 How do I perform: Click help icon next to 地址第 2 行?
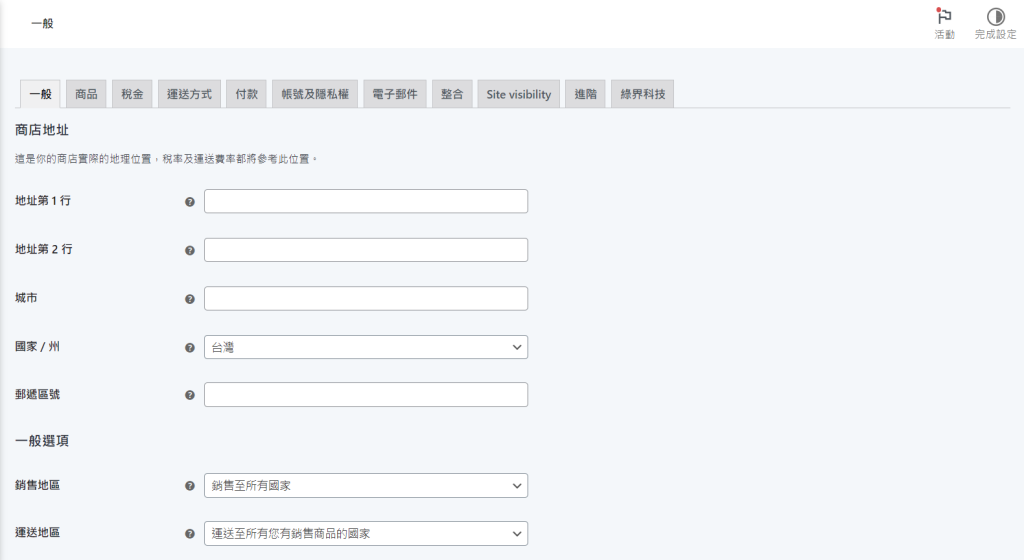pyautogui.click(x=190, y=251)
